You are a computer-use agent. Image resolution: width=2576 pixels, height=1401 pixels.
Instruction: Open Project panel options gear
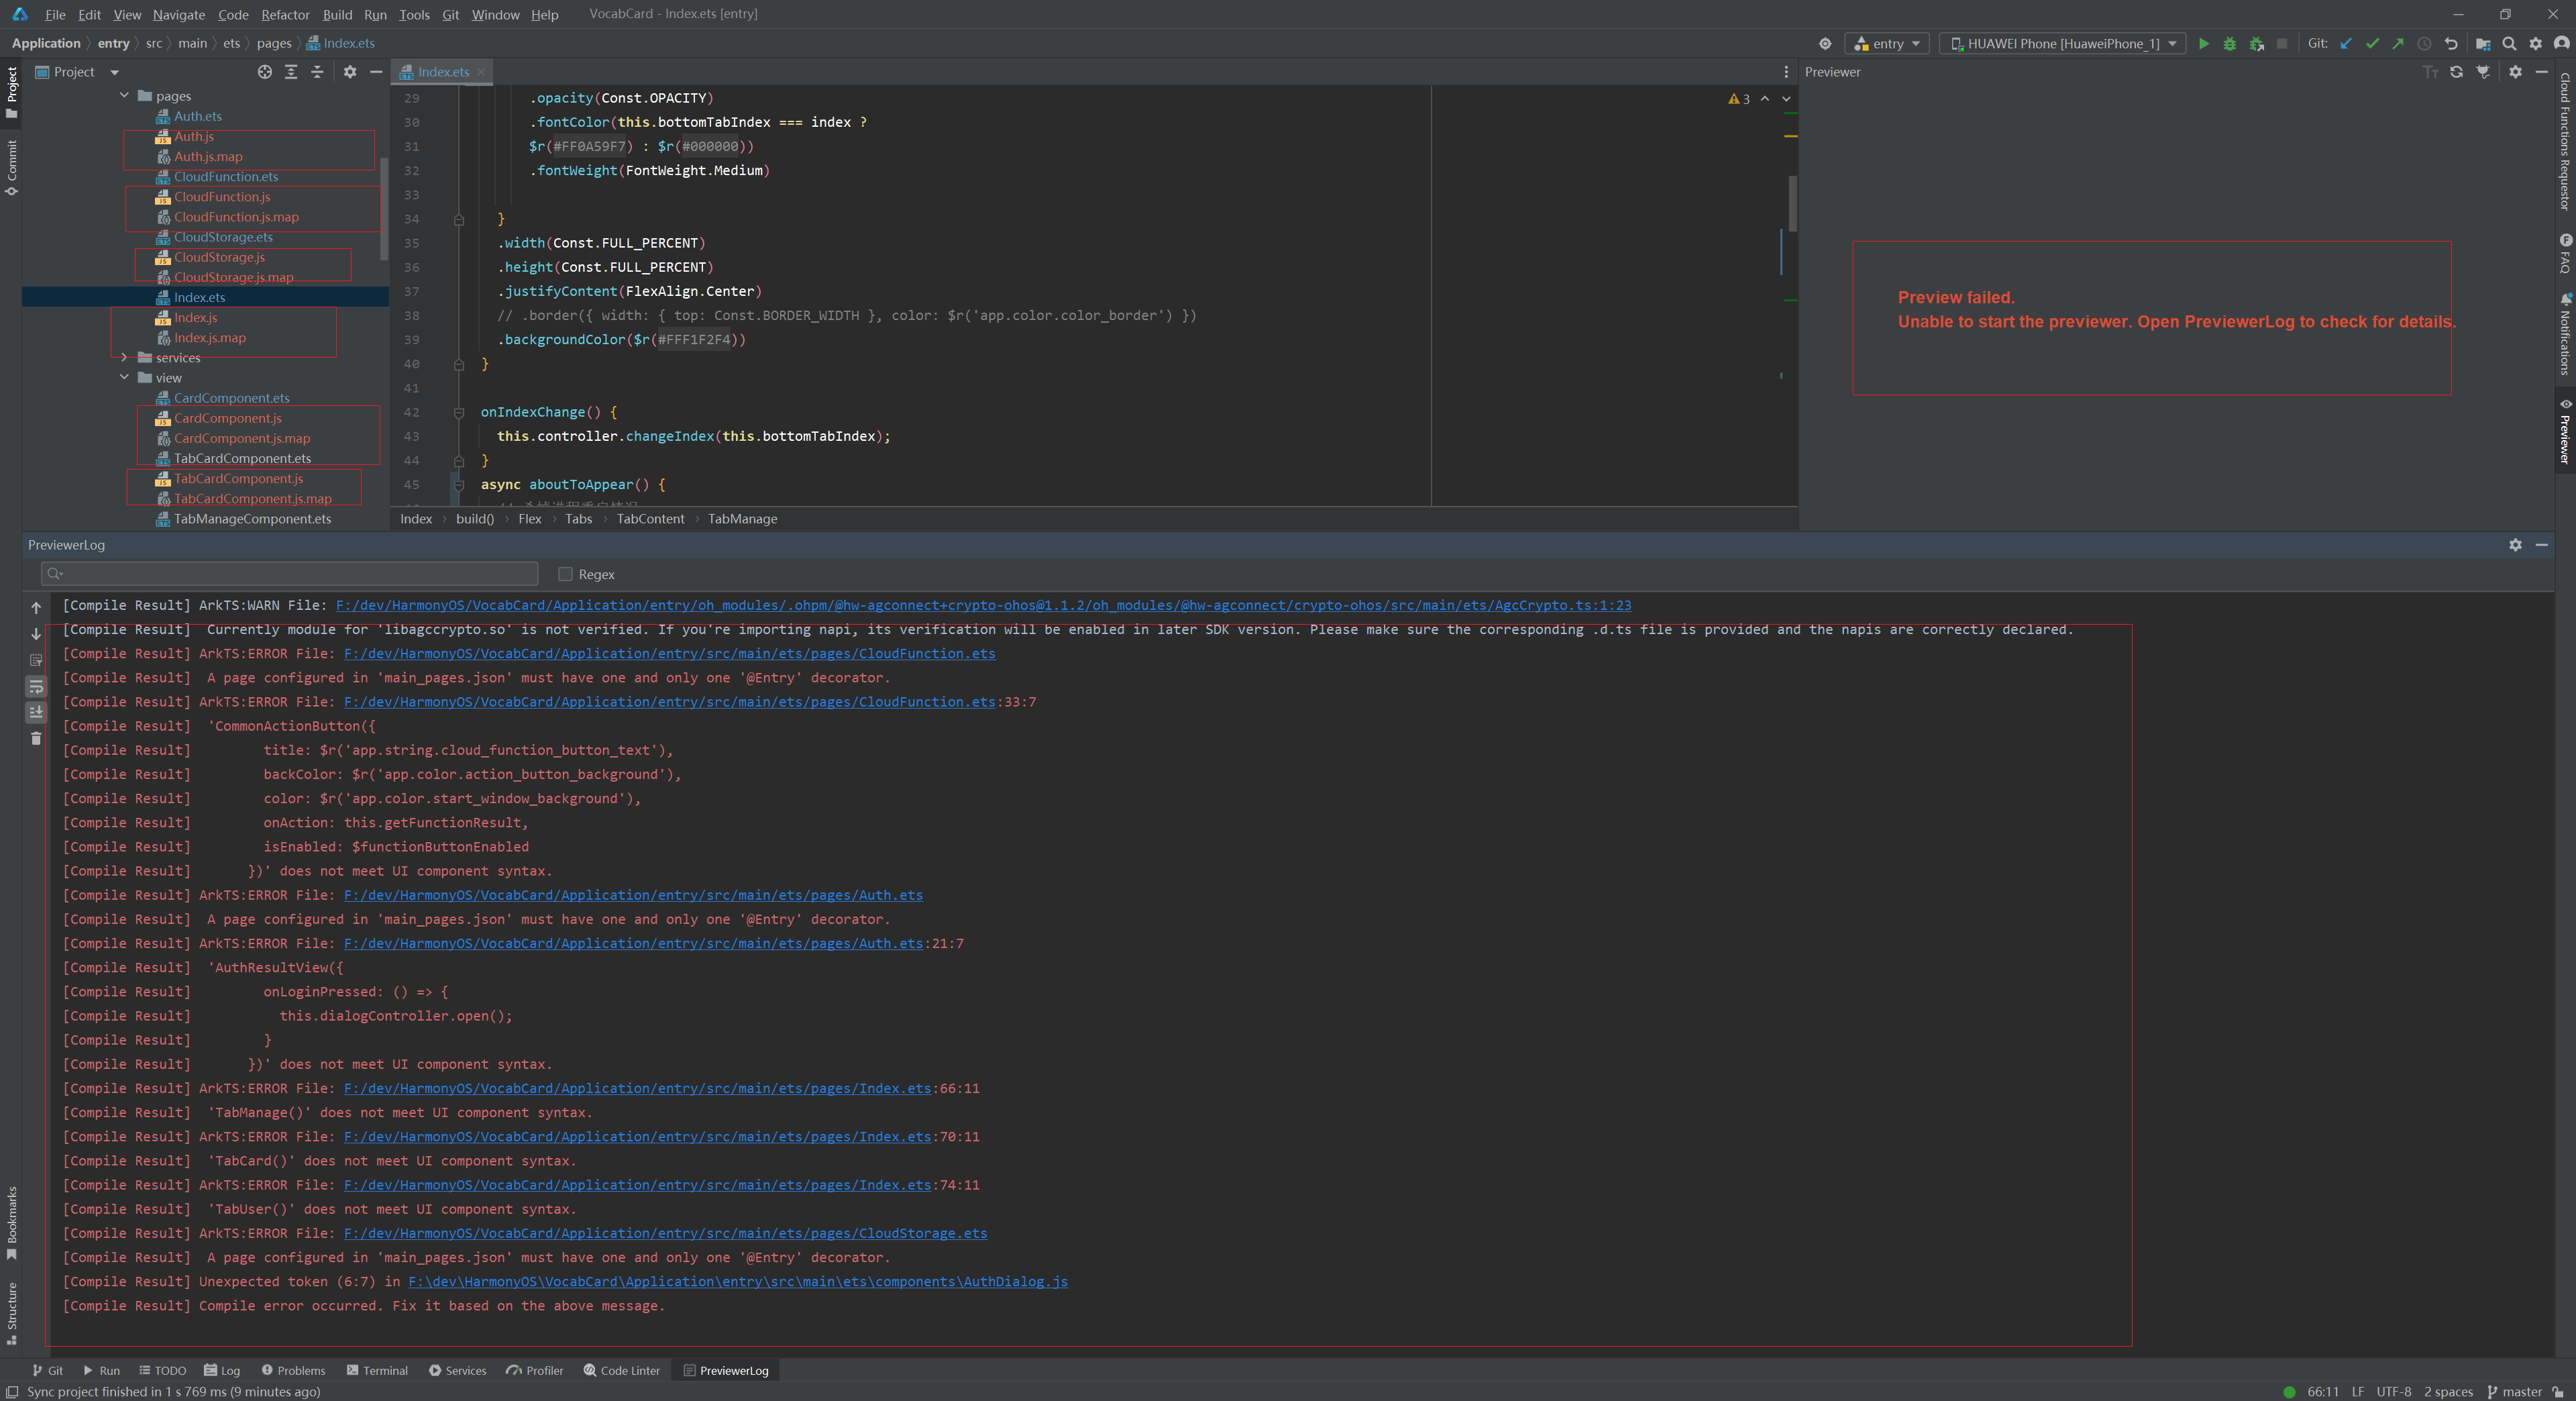coord(349,72)
